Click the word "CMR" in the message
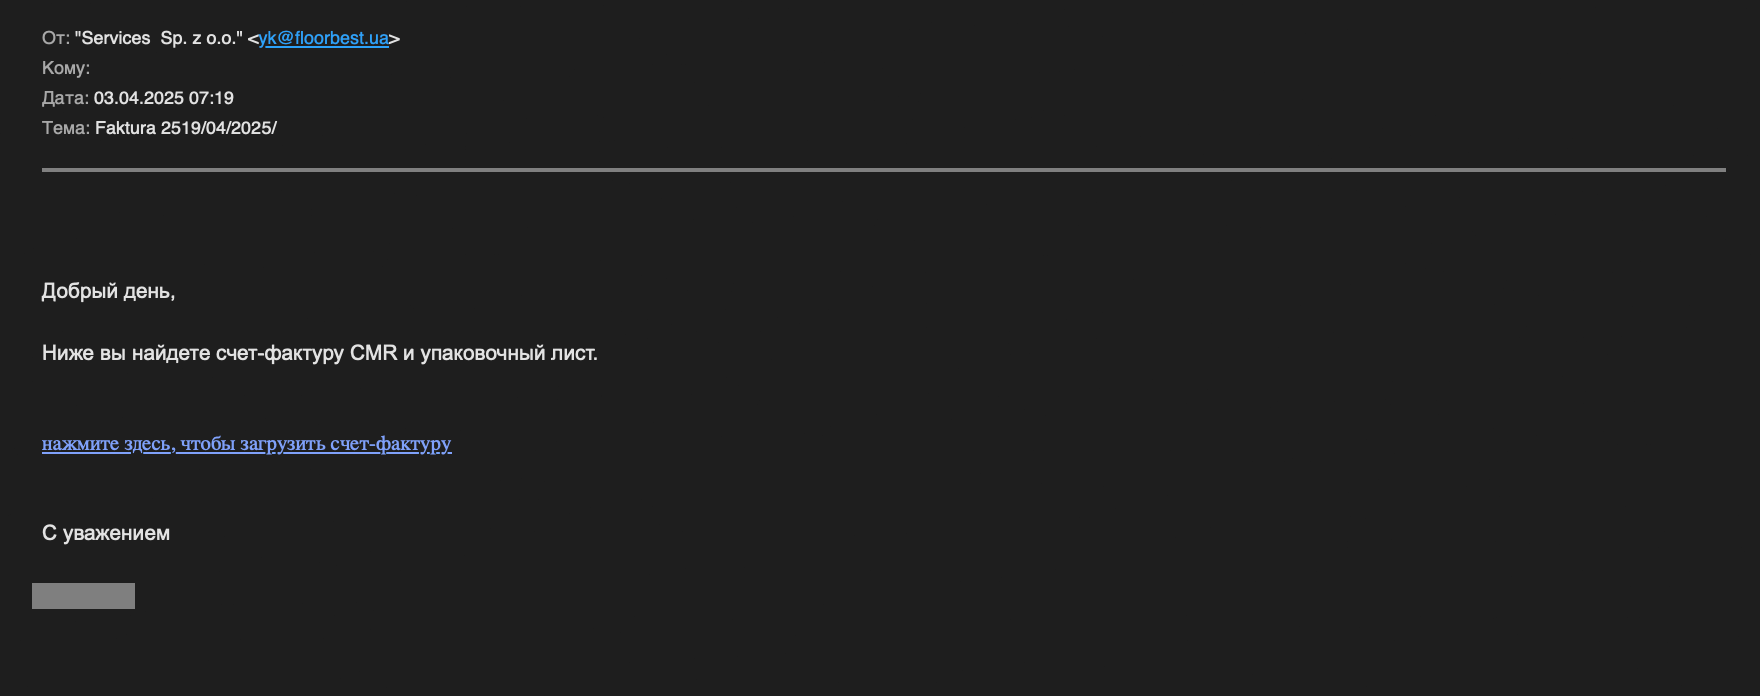This screenshot has height=696, width=1760. pos(373,353)
